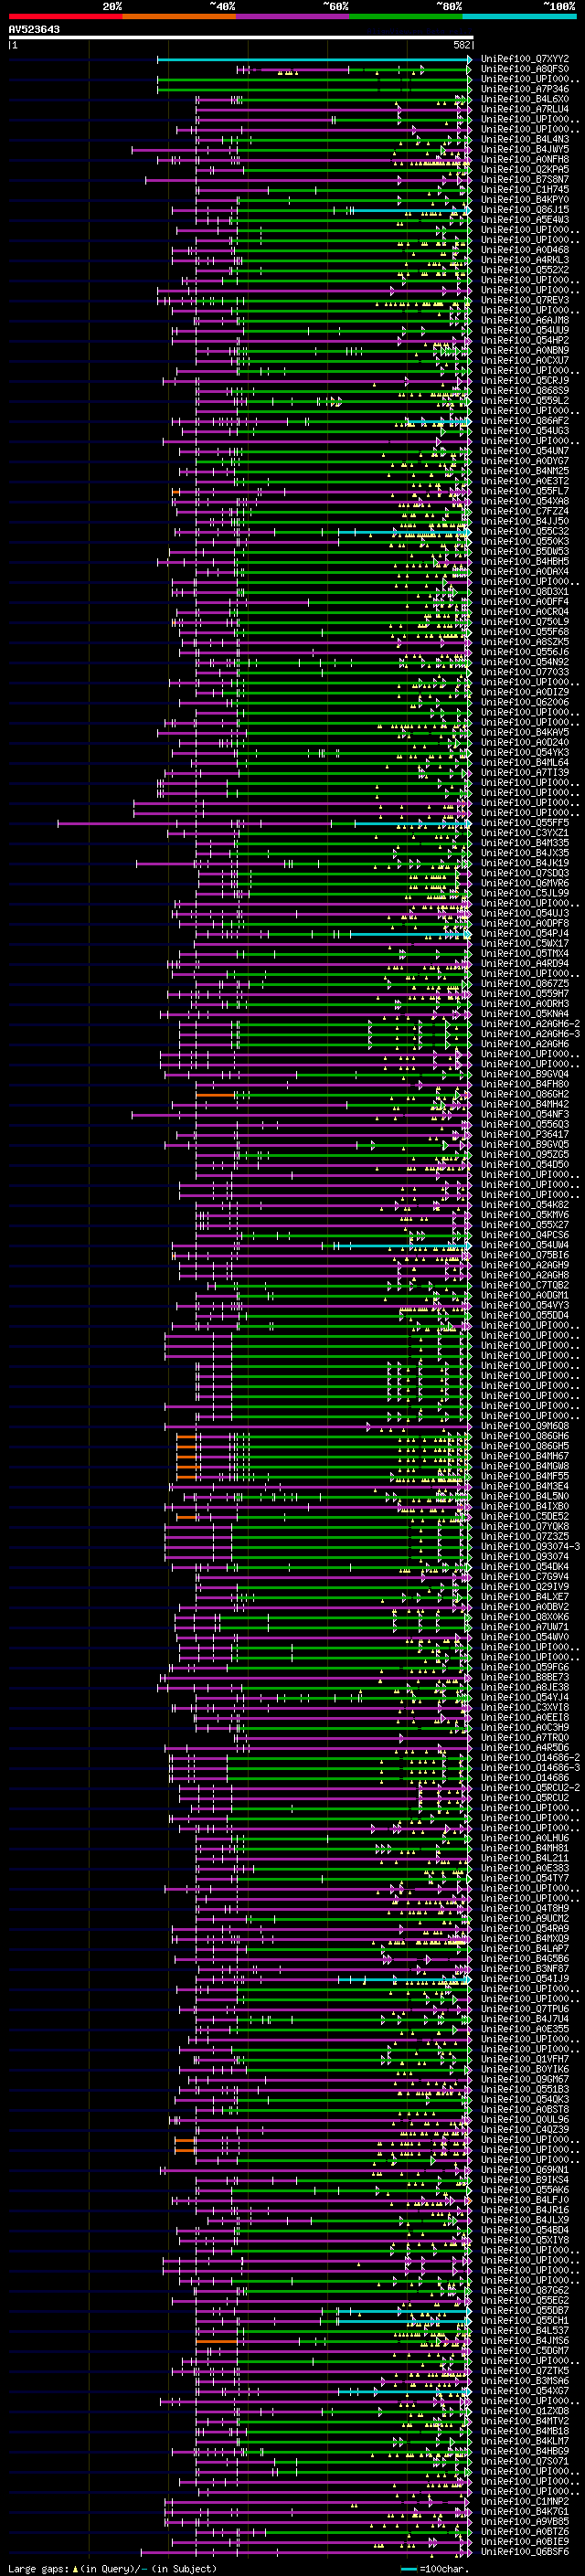Select hit label UniRef100_Q2KPA5
This screenshot has width=585, height=2576.
[525, 169]
